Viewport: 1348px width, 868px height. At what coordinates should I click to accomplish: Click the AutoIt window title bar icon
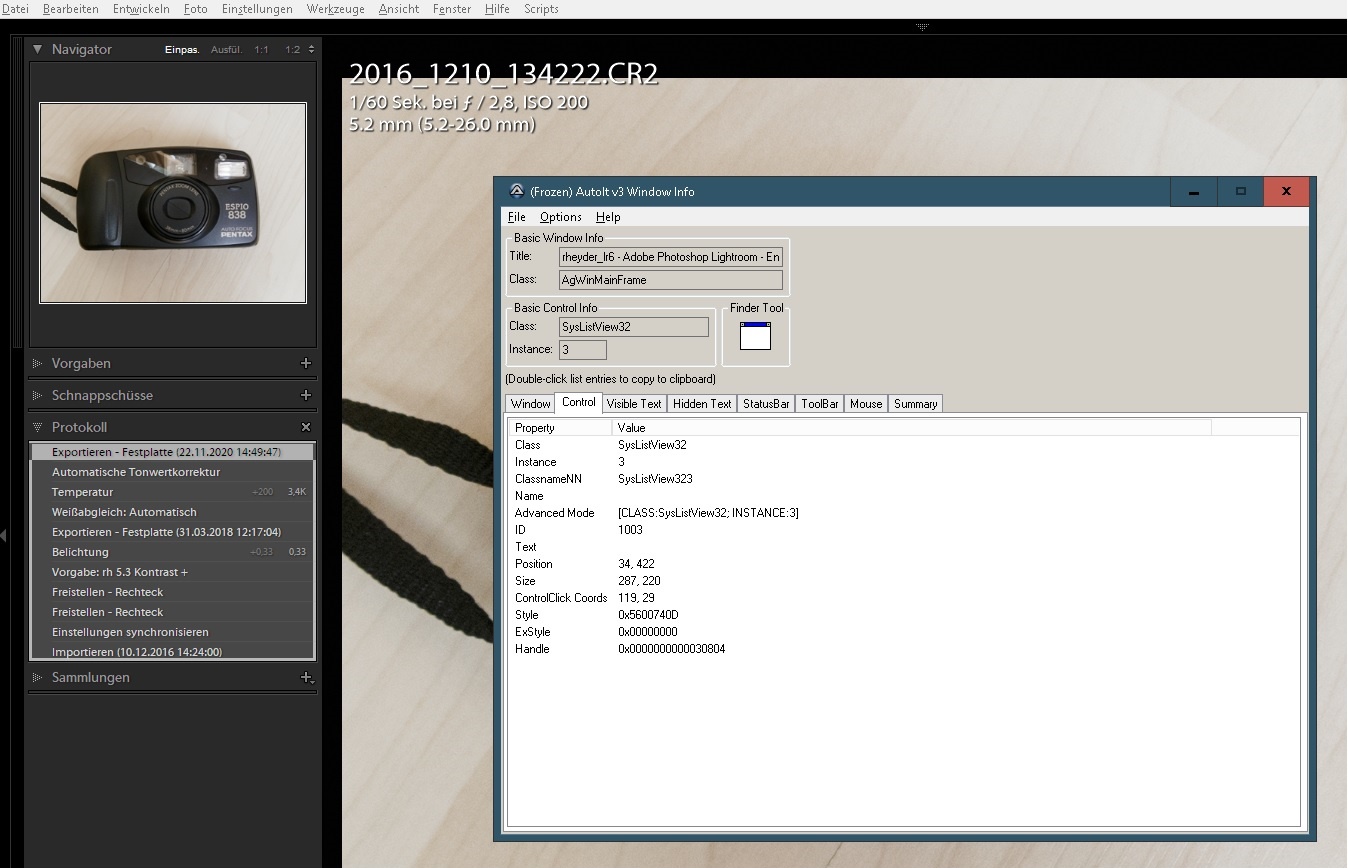point(516,191)
